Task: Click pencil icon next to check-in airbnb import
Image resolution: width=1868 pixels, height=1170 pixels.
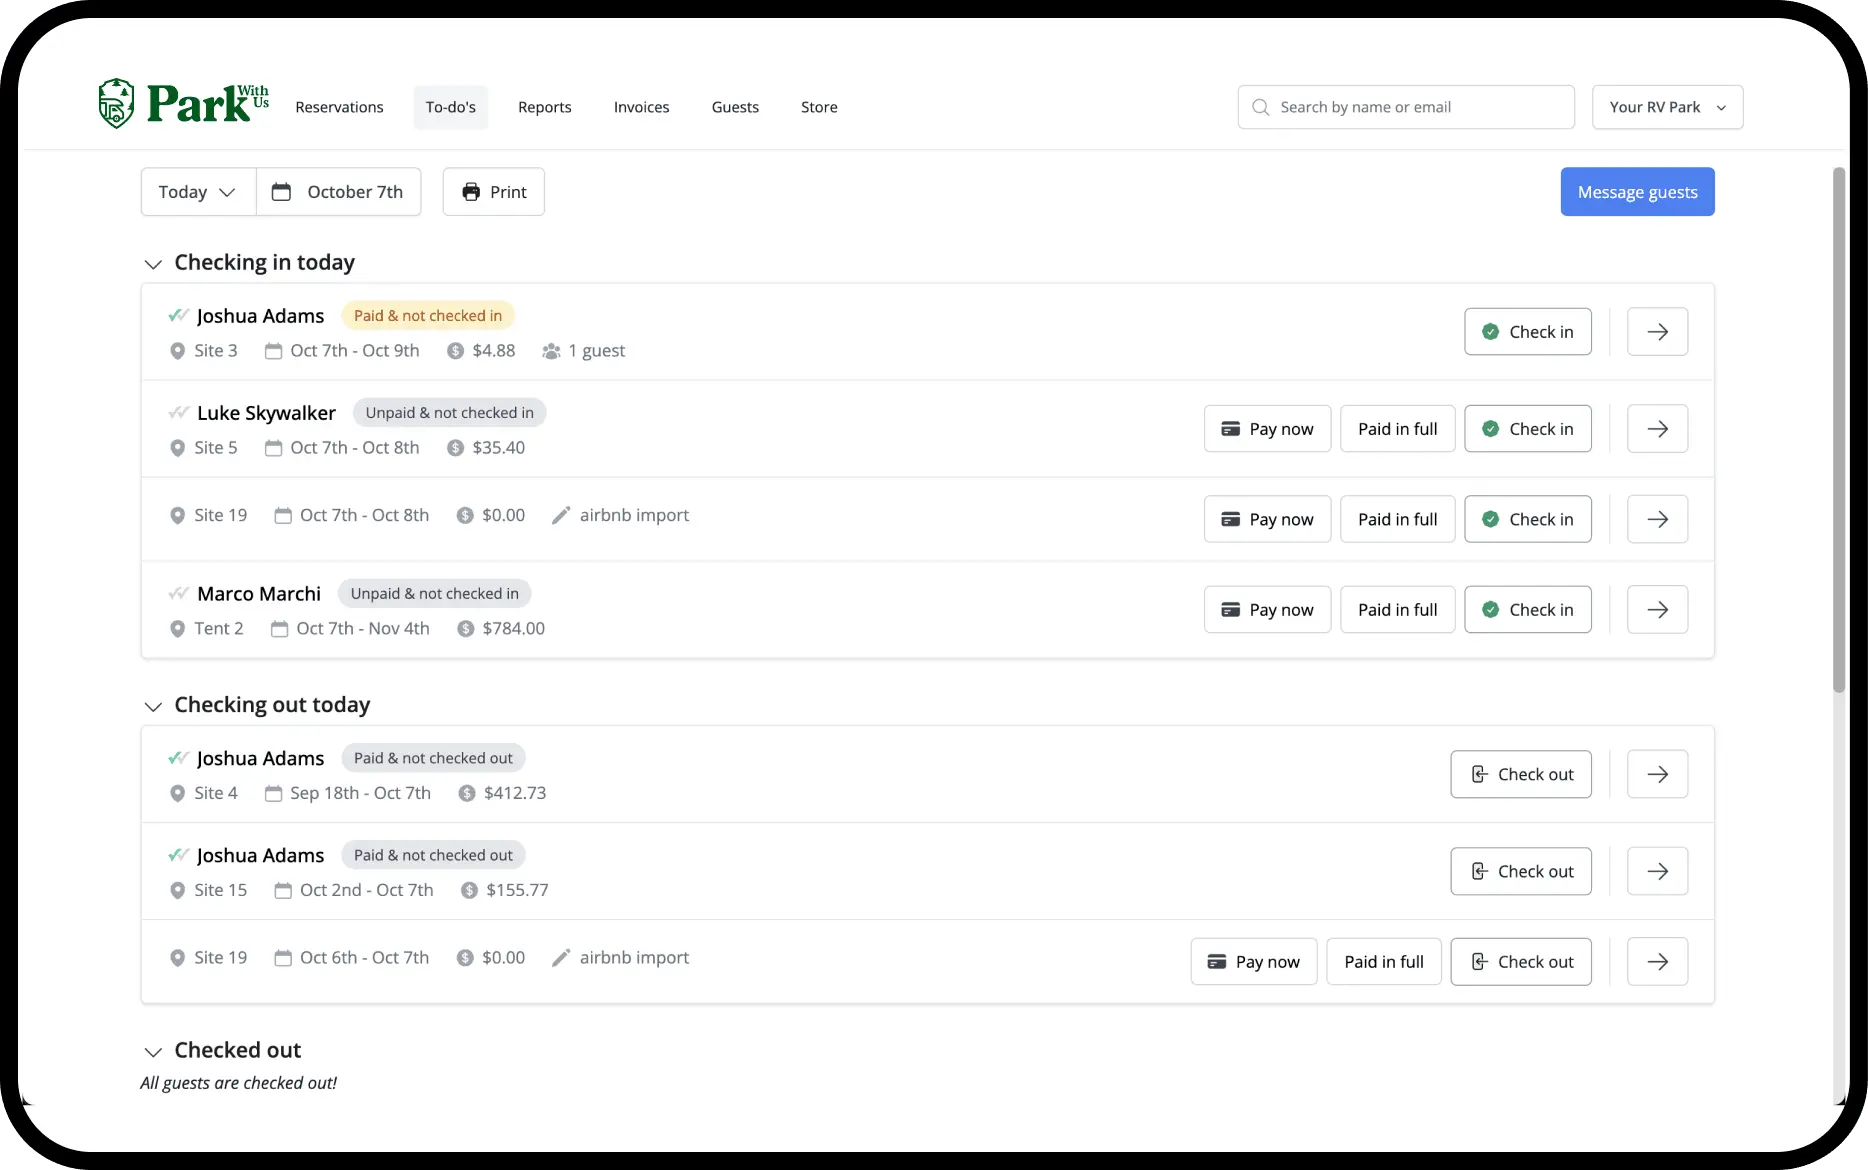Action: (561, 515)
